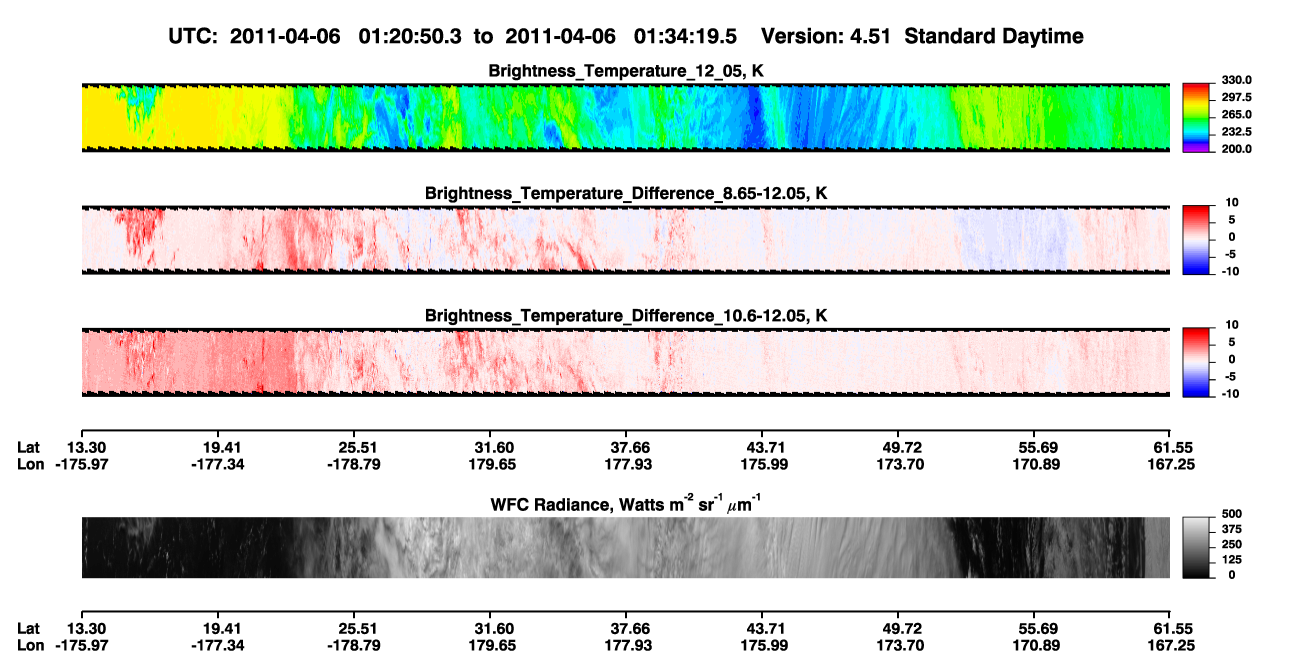1300x667 pixels.
Task: Click the 10 tick on the 8.65-12.05 colorbar
Action: point(1234,203)
